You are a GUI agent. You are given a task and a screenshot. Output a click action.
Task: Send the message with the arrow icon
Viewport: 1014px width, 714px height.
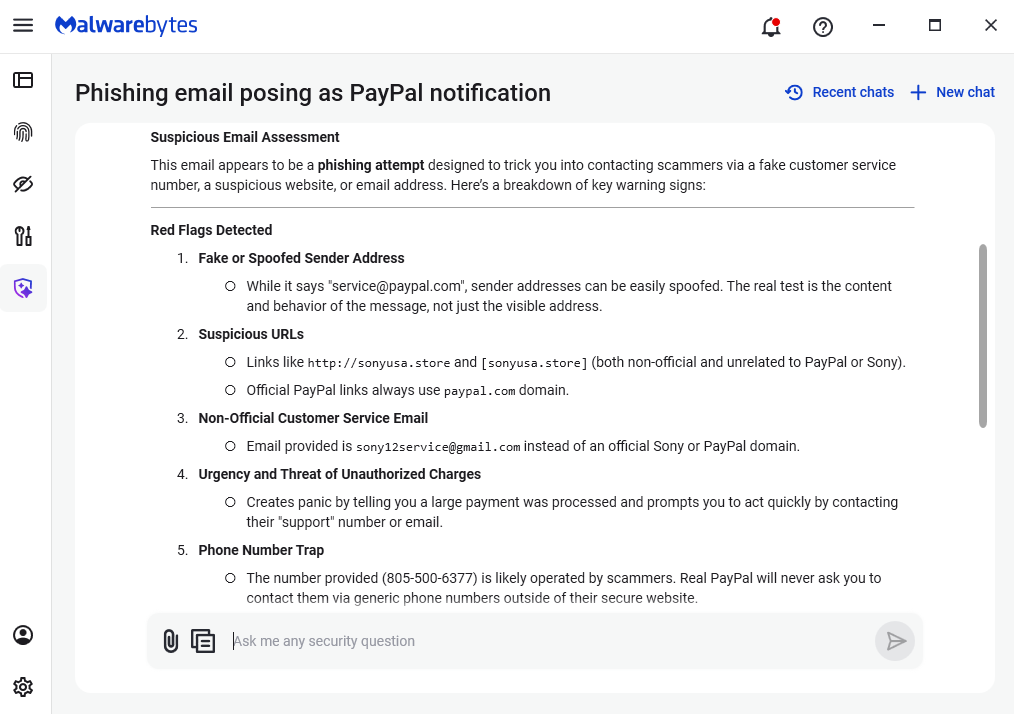pos(895,641)
